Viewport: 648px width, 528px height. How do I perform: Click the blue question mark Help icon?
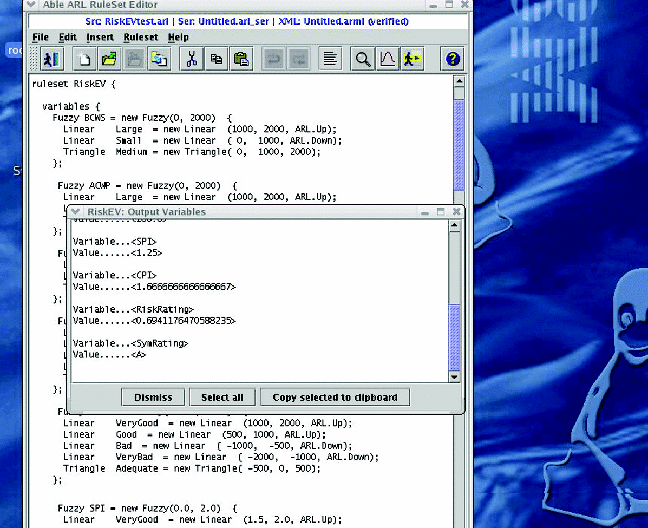[452, 60]
